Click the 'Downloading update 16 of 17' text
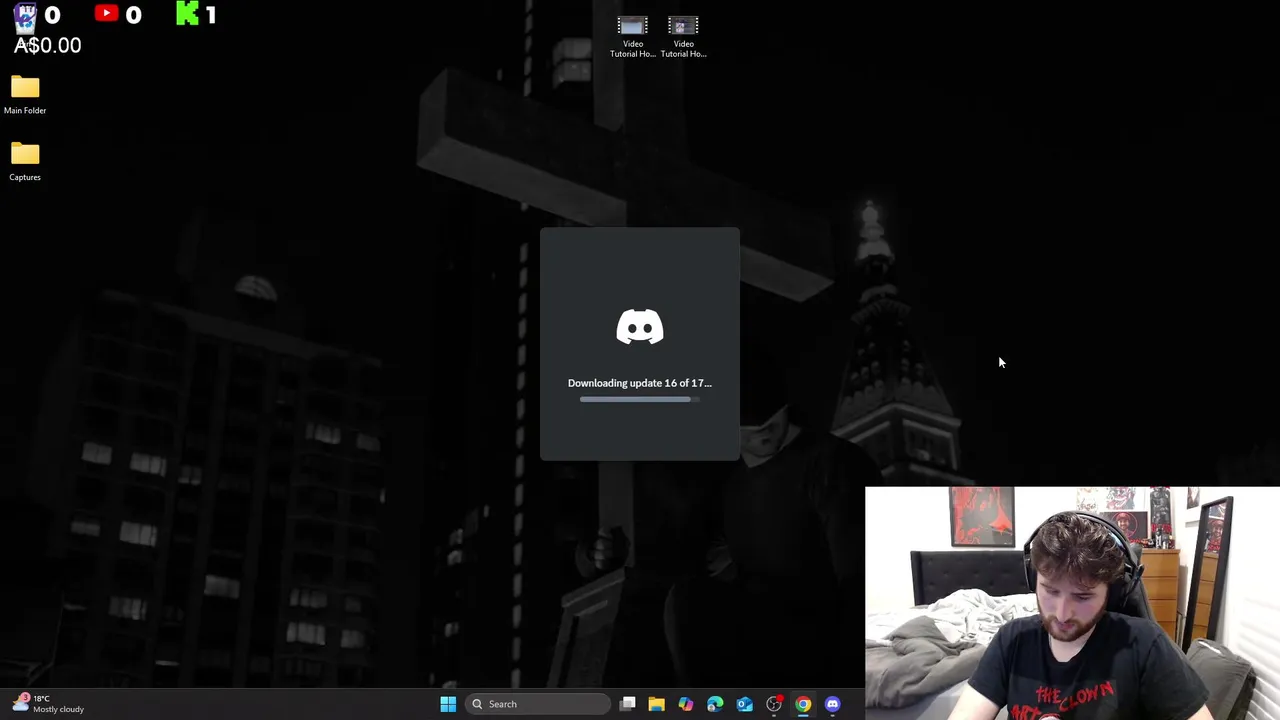The width and height of the screenshot is (1280, 720). [640, 383]
